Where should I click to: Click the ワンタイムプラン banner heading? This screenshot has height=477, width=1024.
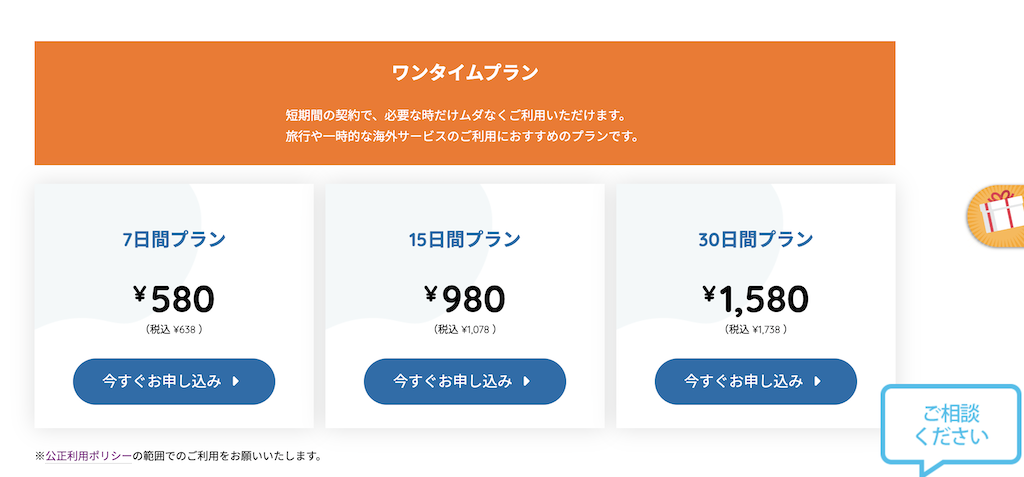tap(465, 72)
